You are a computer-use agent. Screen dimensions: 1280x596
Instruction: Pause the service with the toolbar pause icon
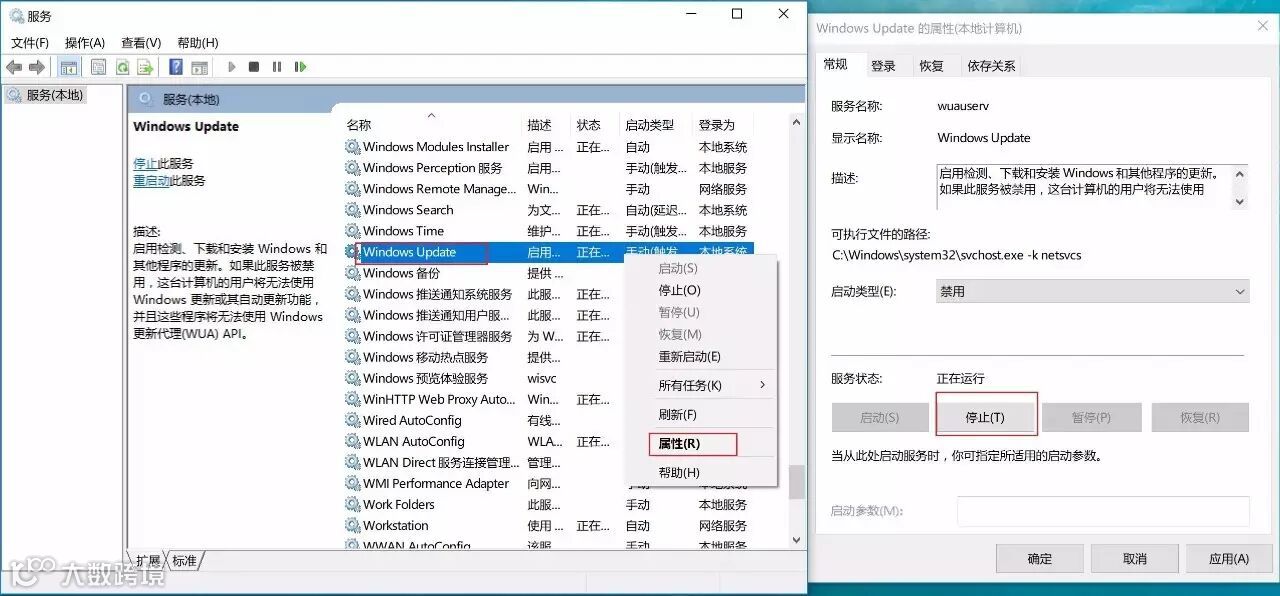point(277,67)
